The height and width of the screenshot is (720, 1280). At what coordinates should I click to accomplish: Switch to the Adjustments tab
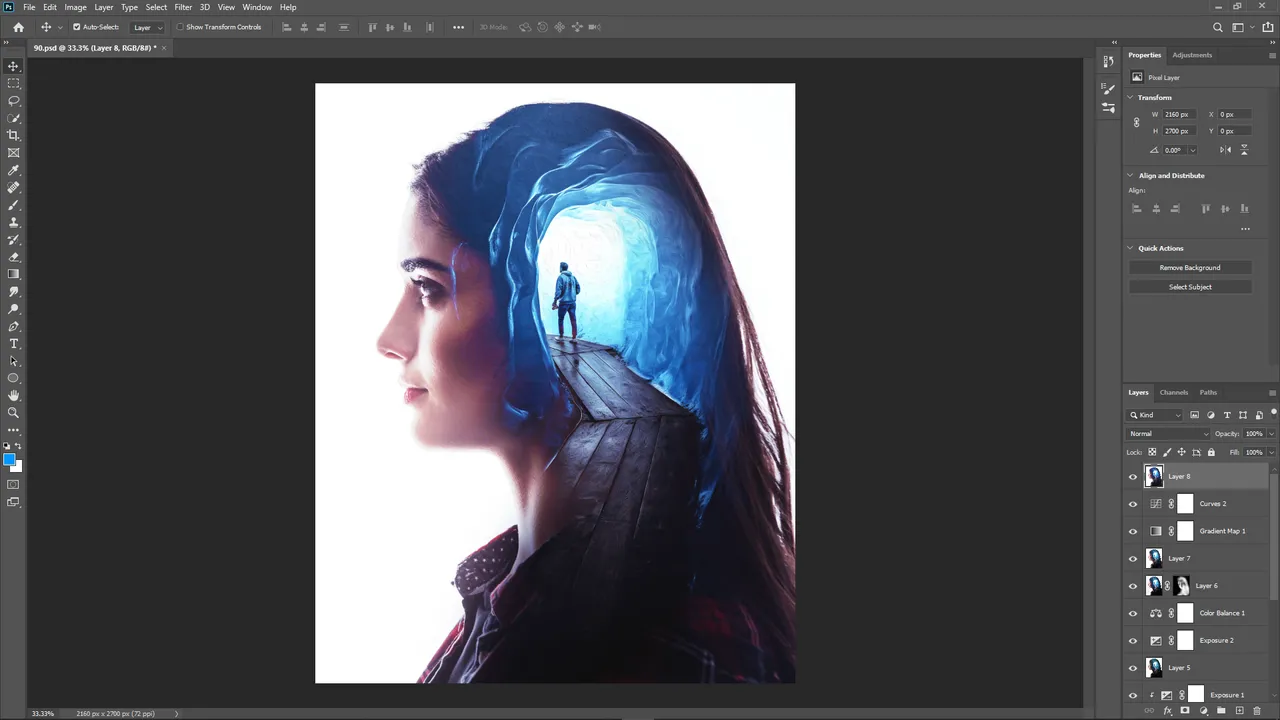1192,55
